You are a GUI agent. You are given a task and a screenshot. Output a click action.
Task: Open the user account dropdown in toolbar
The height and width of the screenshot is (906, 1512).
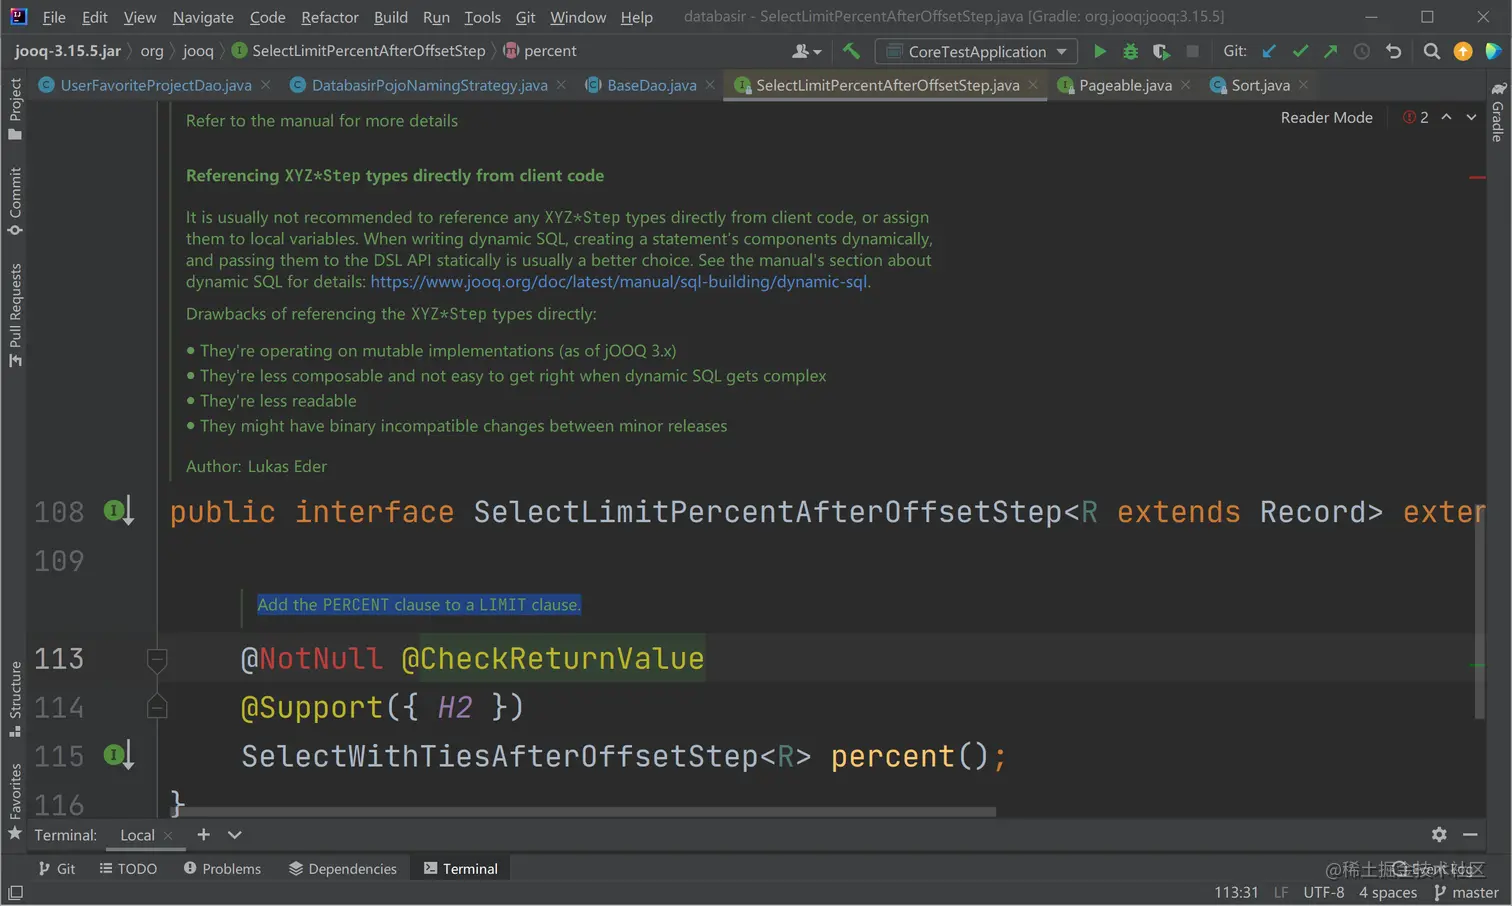point(806,51)
